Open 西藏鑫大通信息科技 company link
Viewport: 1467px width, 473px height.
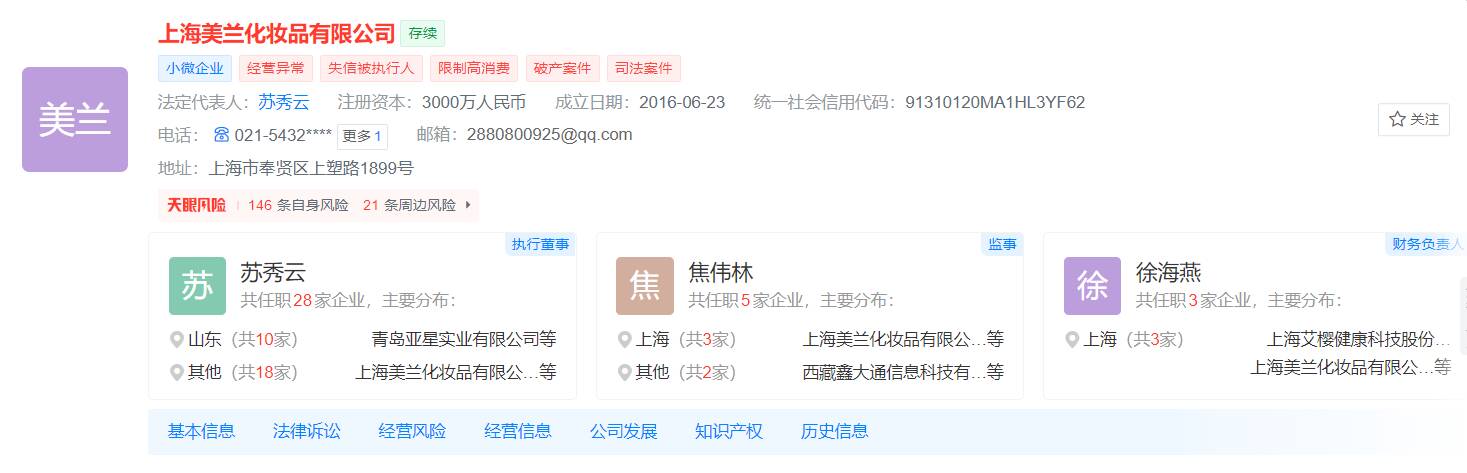point(903,372)
